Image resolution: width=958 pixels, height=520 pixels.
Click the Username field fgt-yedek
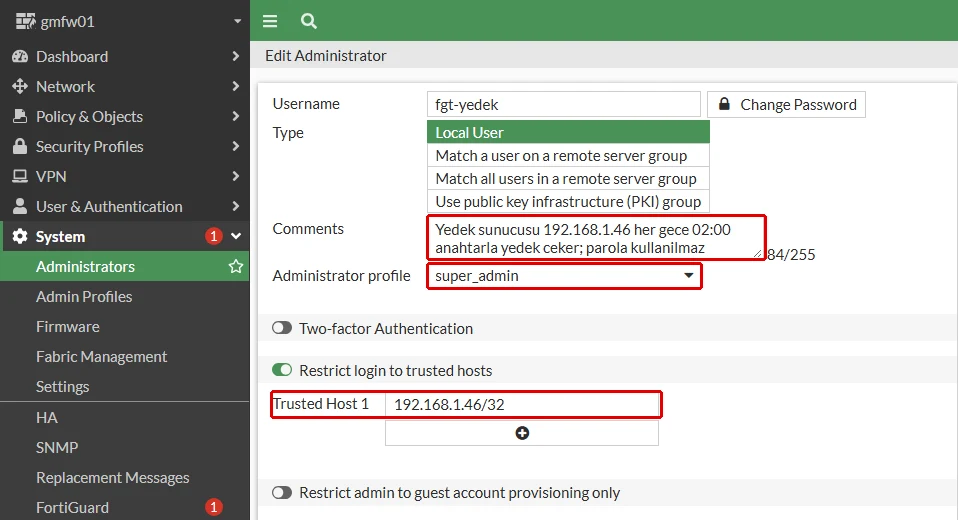click(563, 104)
